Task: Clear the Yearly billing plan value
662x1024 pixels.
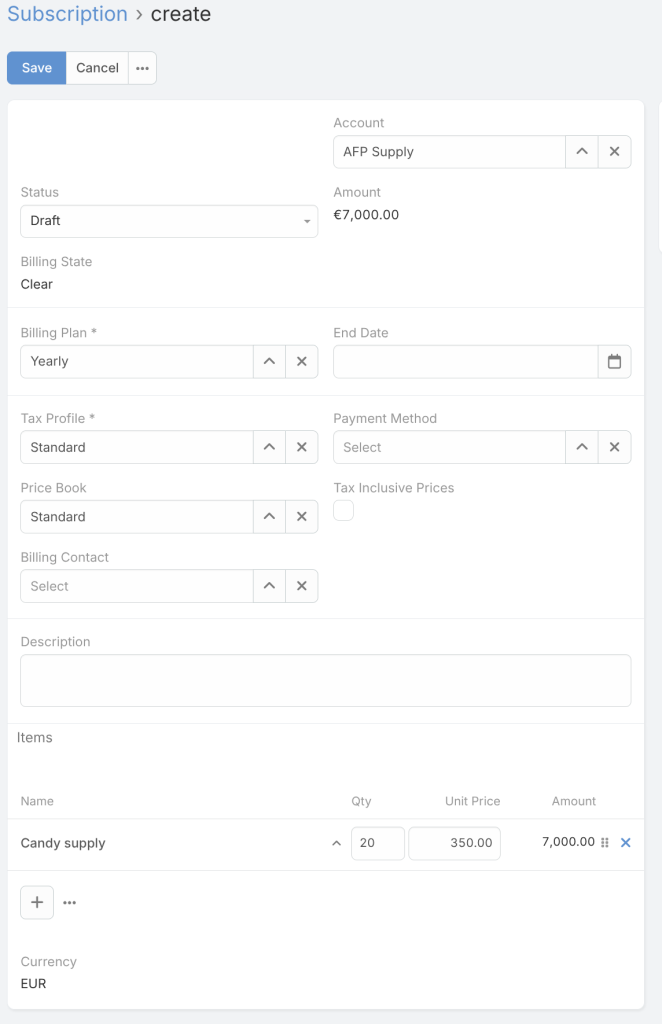Action: [301, 361]
